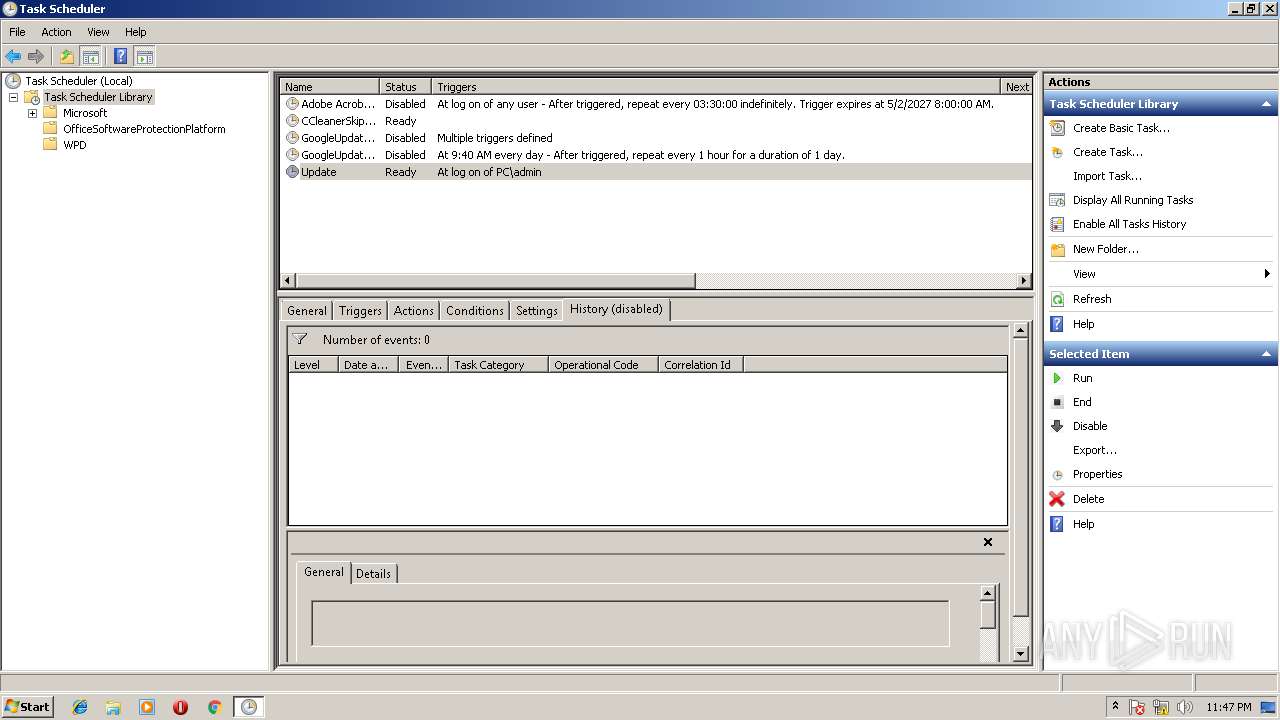Click Enable All Tasks History action

[1129, 224]
